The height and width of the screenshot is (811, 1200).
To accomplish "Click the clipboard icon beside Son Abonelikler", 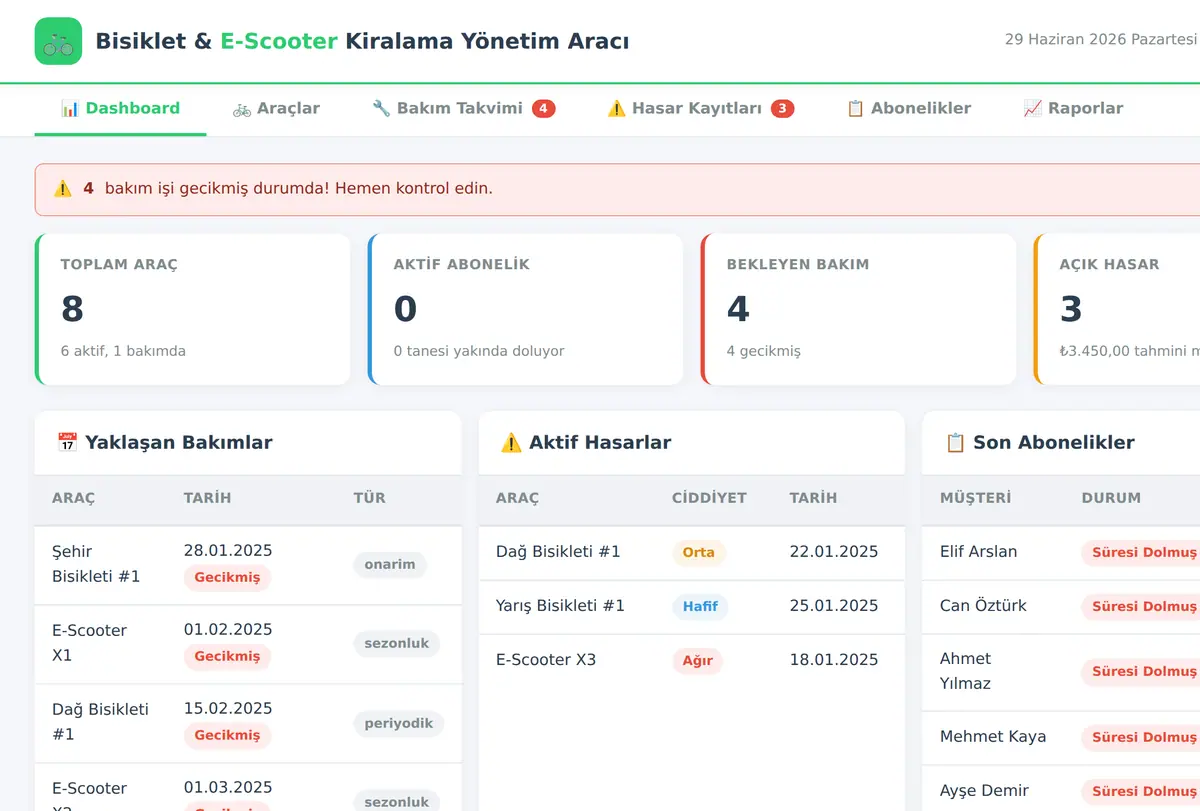I will (x=955, y=442).
